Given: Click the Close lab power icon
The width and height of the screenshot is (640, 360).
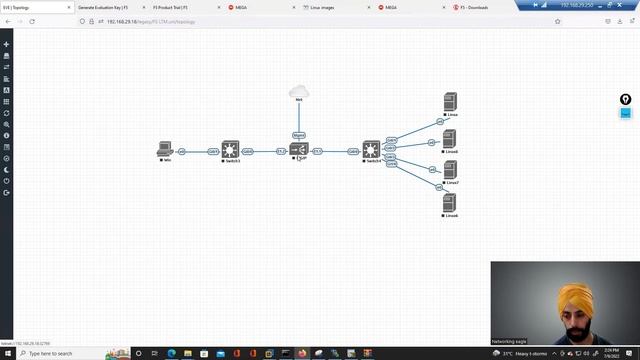Looking at the screenshot, I should pos(6,181).
